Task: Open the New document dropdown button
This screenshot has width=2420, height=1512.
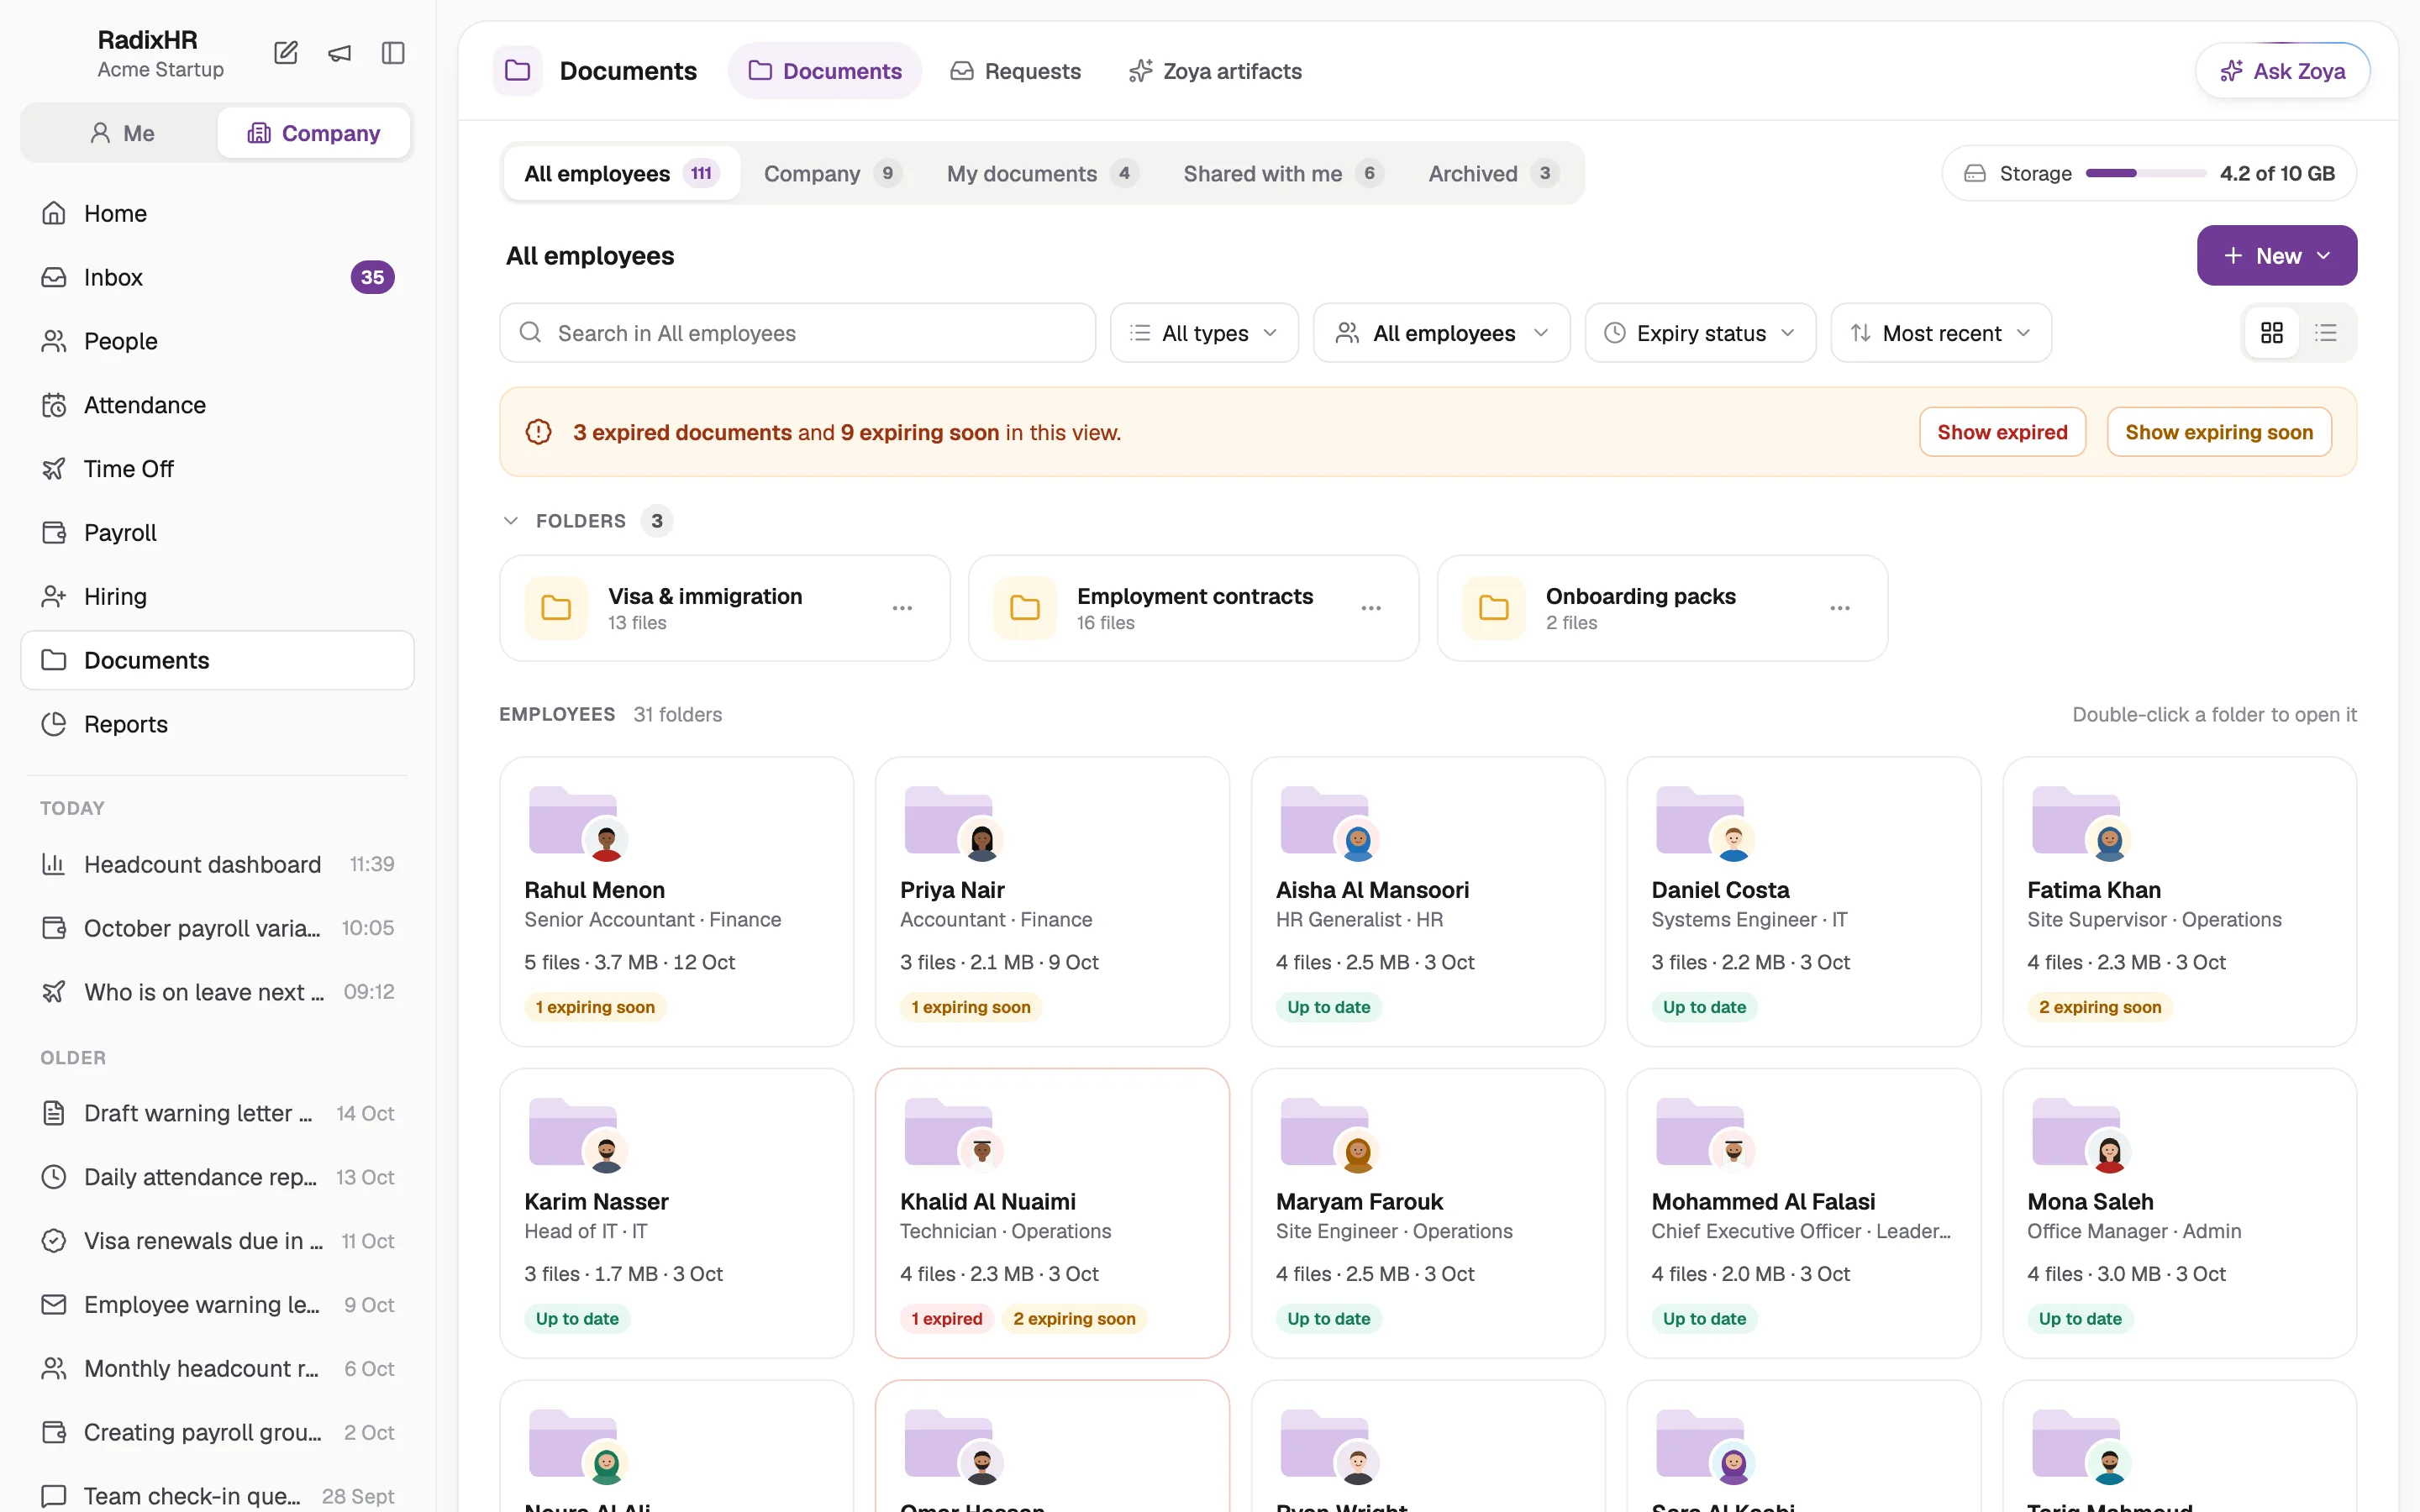Action: 2276,256
